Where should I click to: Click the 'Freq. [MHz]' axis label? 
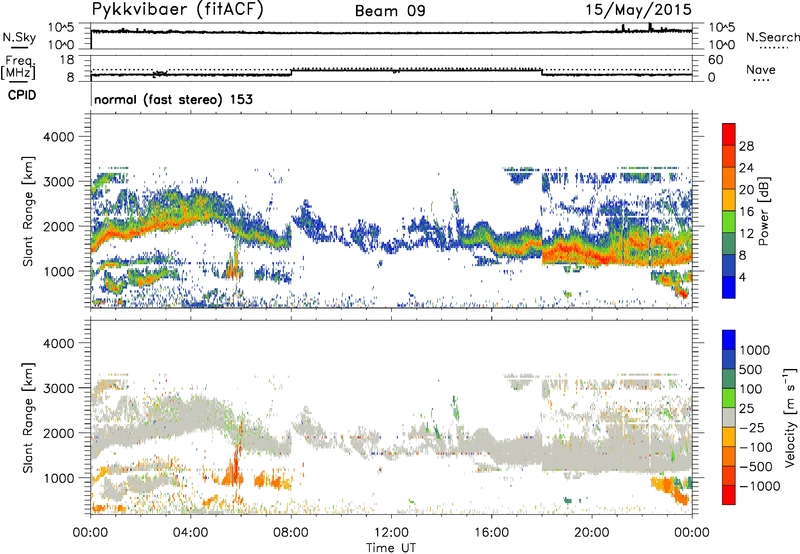[19, 67]
